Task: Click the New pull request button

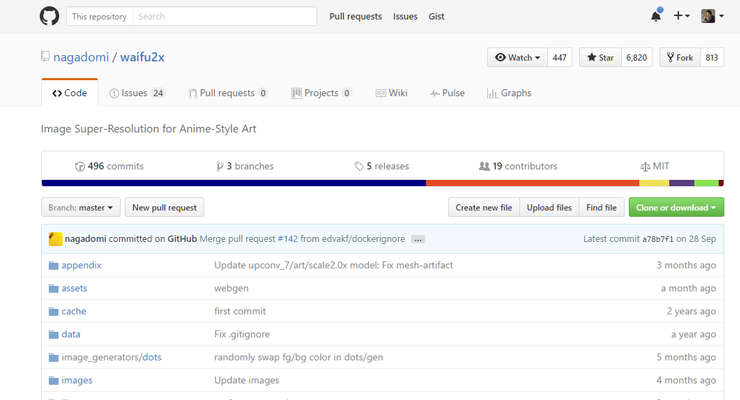Action: (164, 207)
